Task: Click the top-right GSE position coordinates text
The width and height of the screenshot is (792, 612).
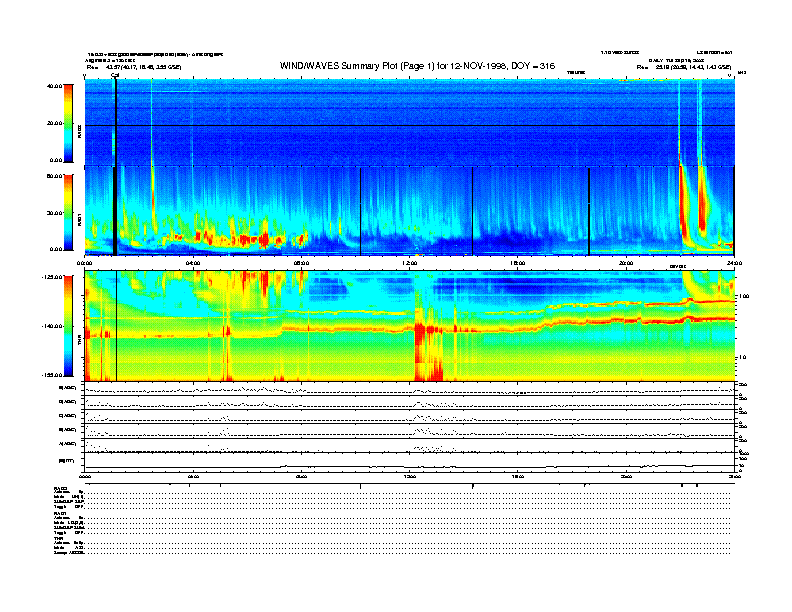Action: coord(684,67)
